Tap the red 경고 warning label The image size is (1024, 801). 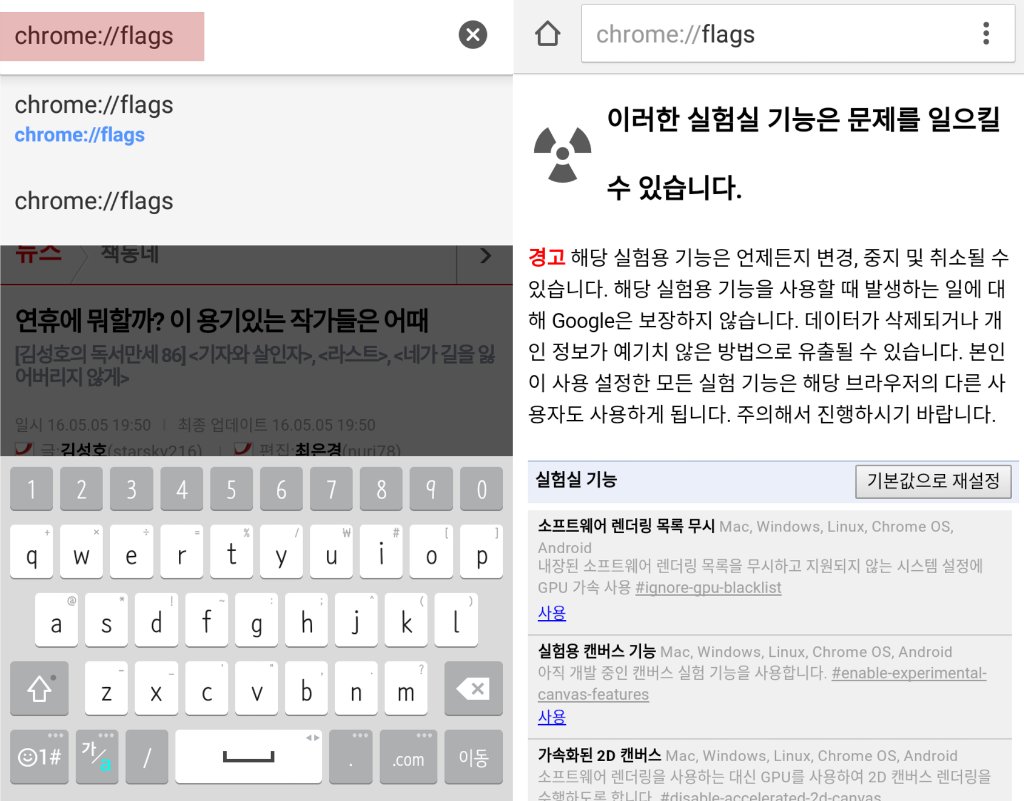coord(547,257)
